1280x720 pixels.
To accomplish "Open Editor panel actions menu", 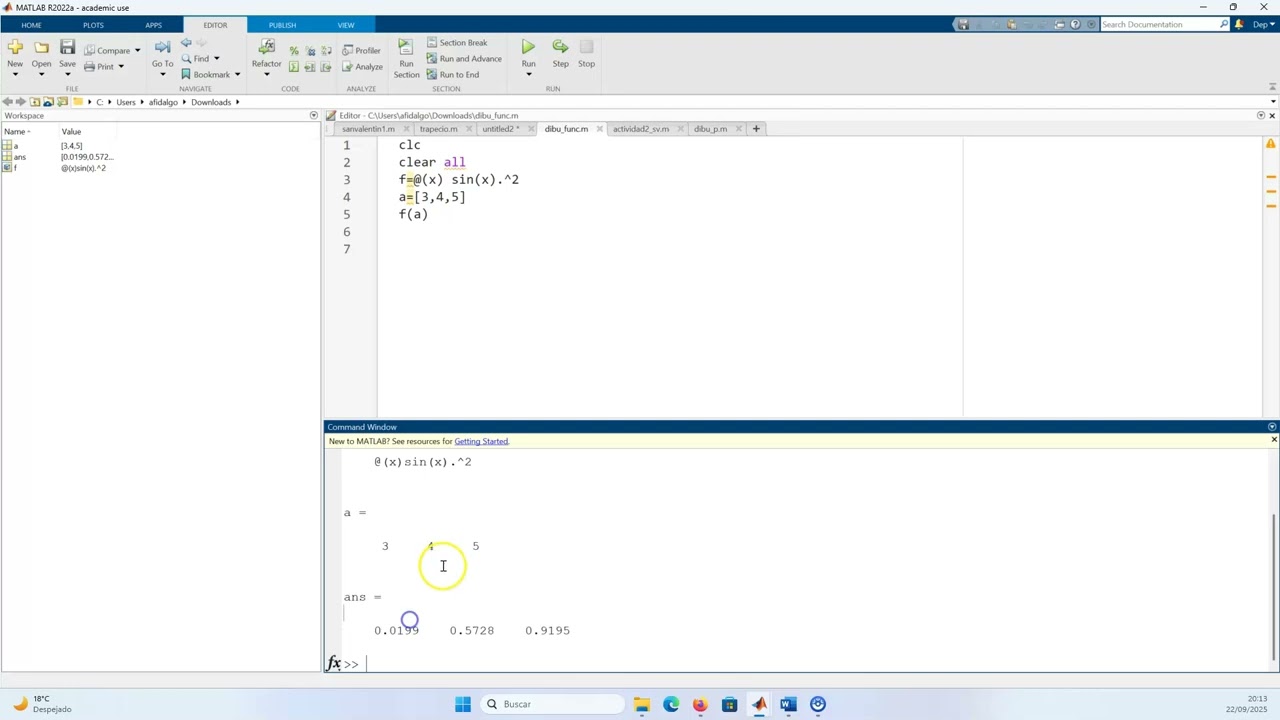I will pos(1260,115).
